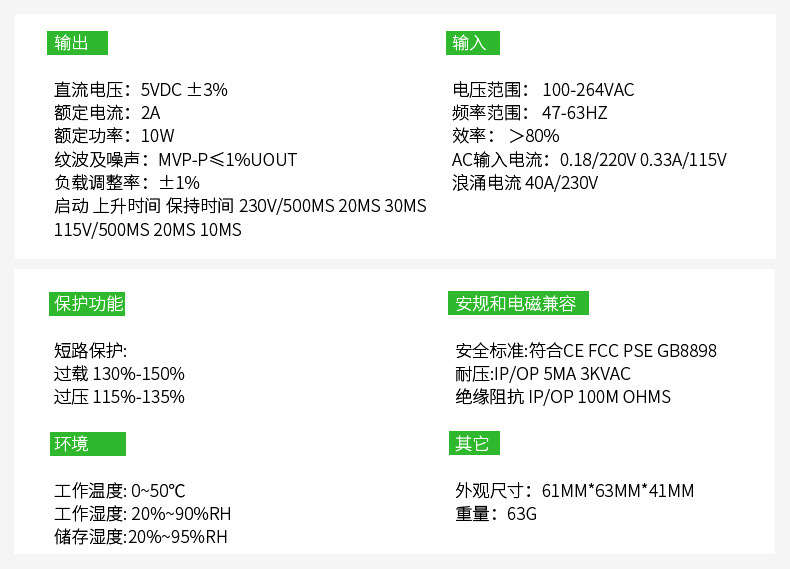This screenshot has height=569, width=790.
Task: Click the green 输出 section header
Action: pyautogui.click(x=77, y=43)
